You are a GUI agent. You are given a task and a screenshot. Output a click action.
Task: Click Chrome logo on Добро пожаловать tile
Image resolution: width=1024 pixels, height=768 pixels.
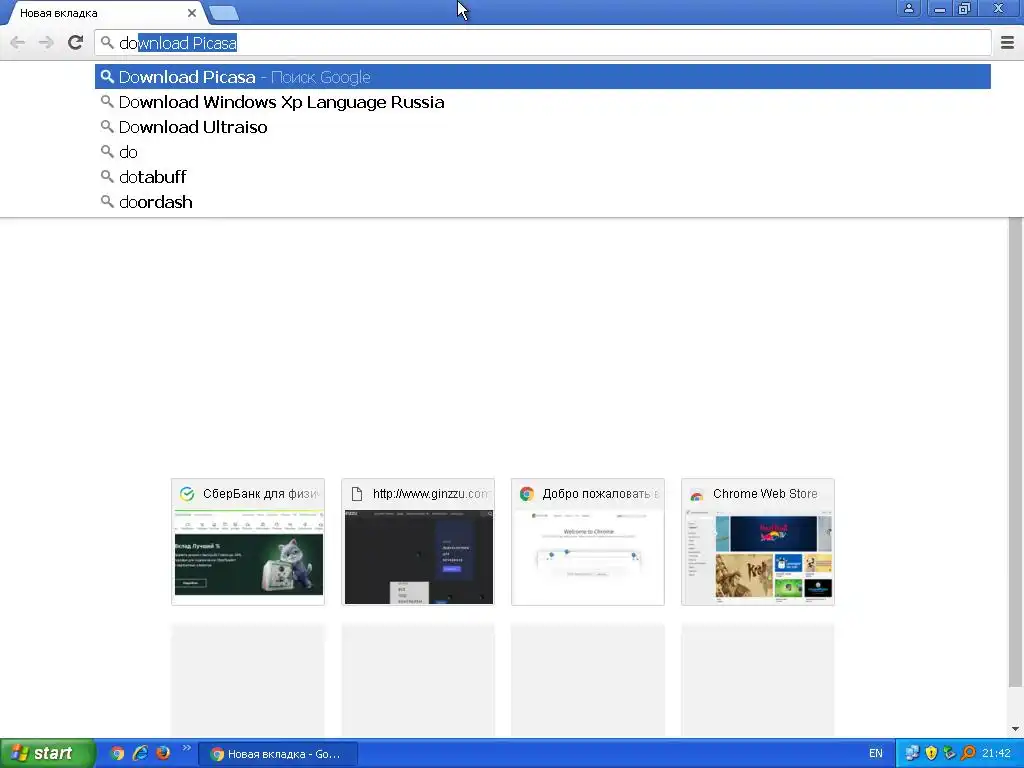[x=526, y=494]
